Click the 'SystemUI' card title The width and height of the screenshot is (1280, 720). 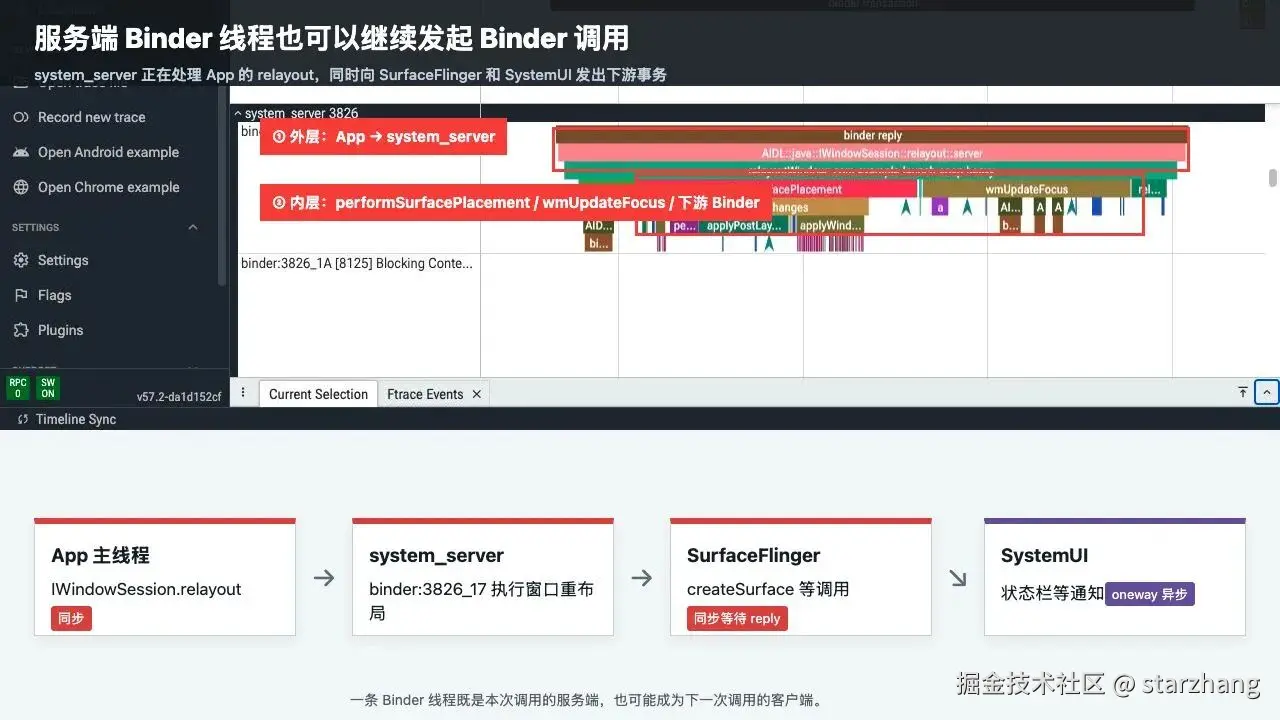click(1044, 555)
